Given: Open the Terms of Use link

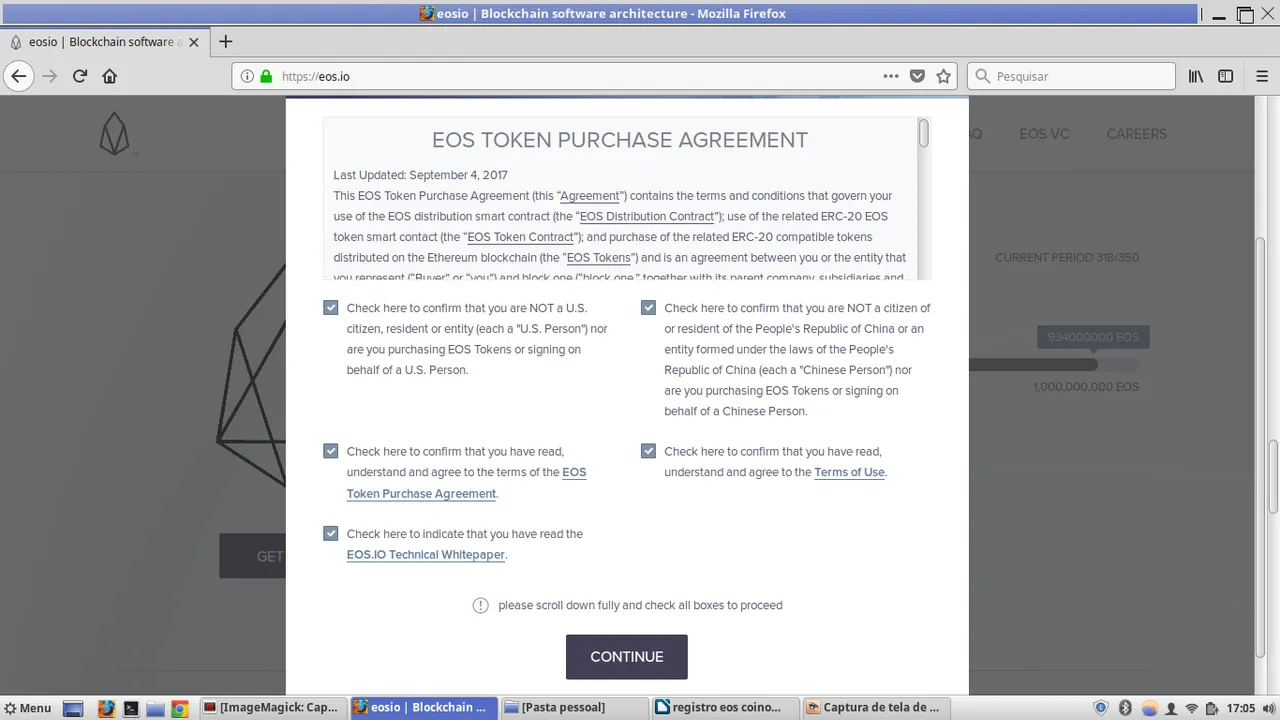Looking at the screenshot, I should tap(849, 472).
